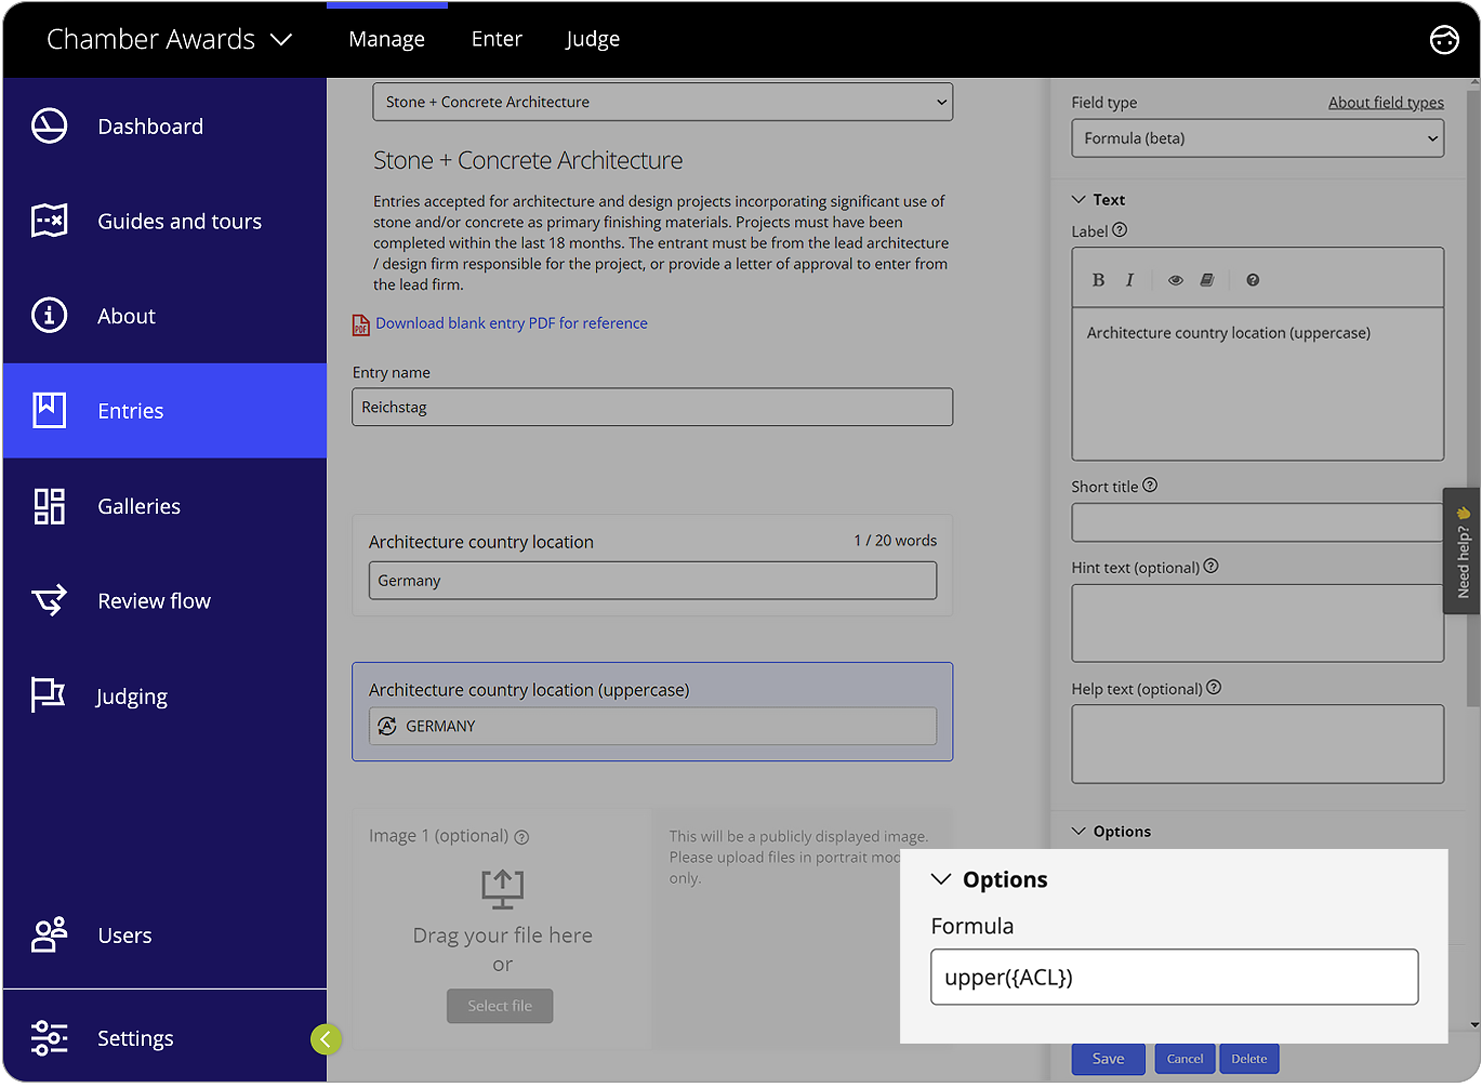The image size is (1482, 1088).
Task: Toggle italic formatting in the Label editor
Action: point(1129,280)
